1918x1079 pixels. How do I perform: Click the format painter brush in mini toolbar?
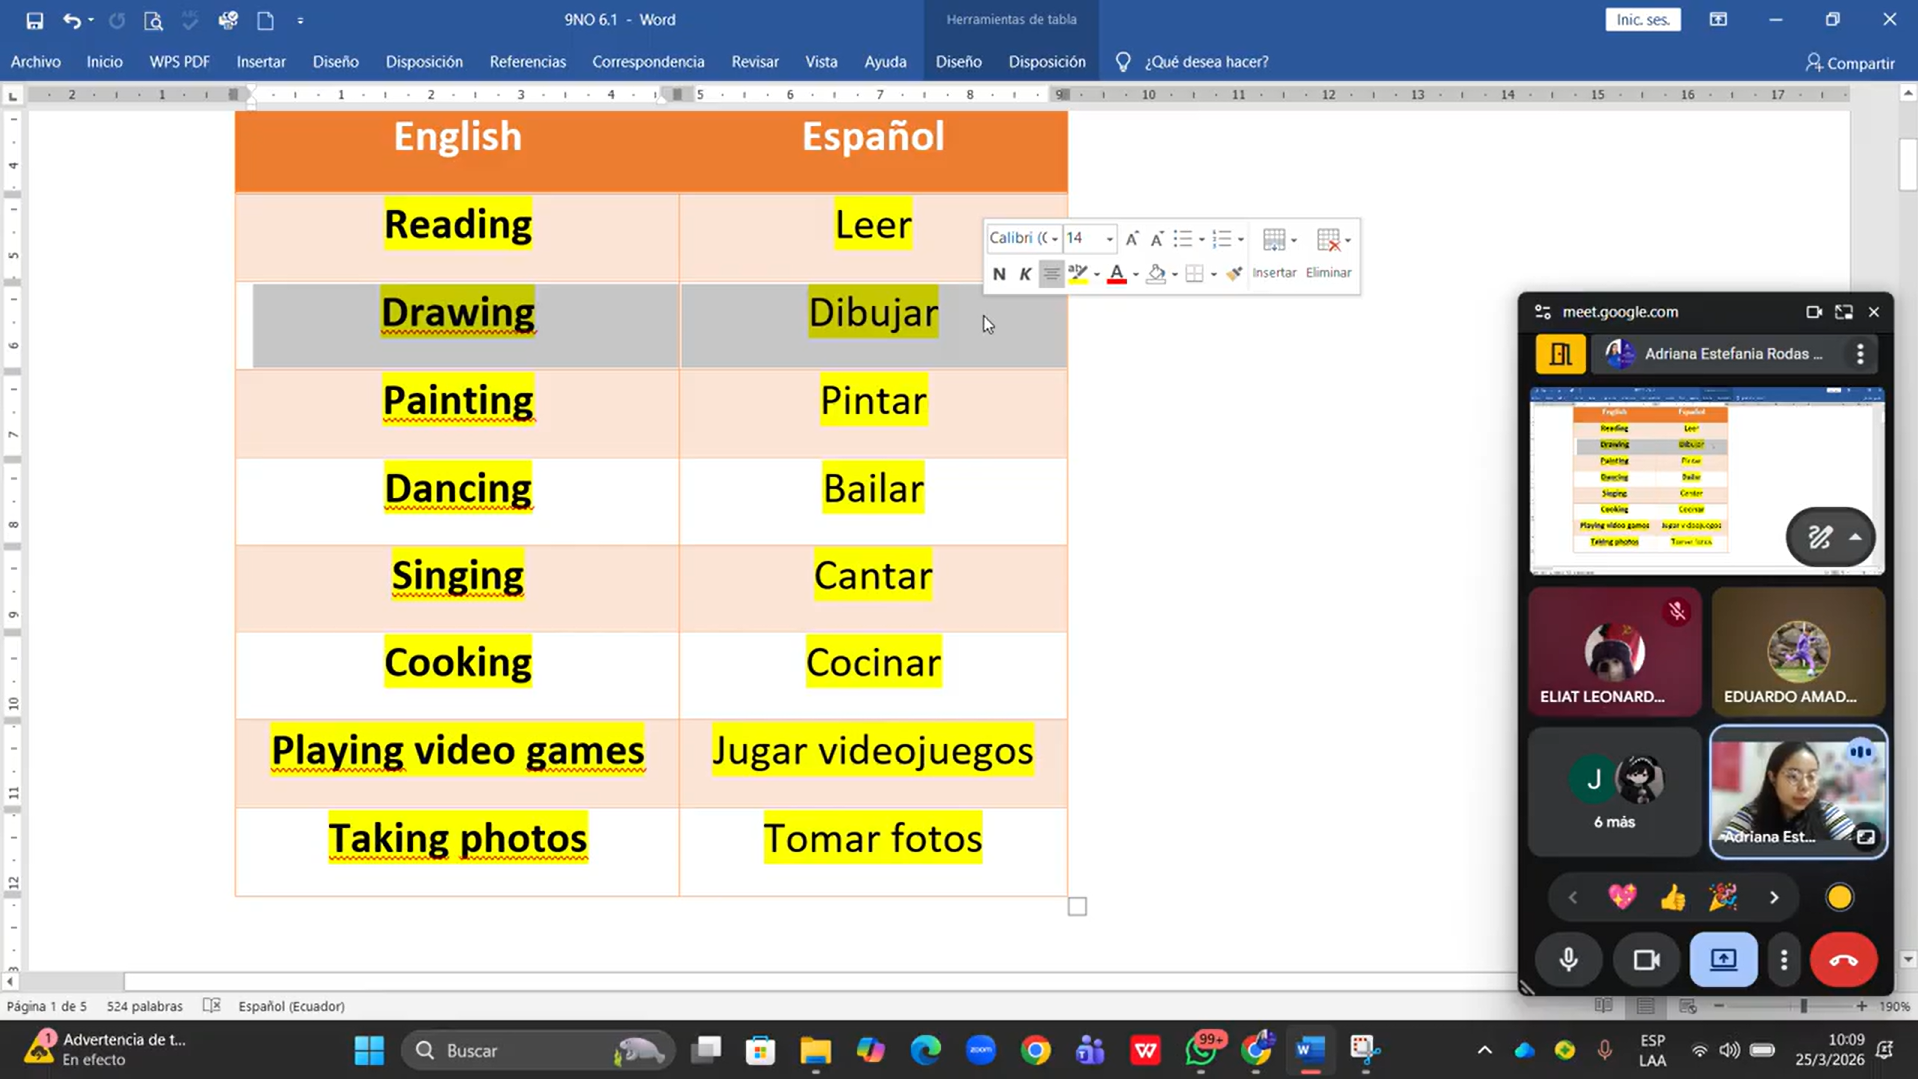[1235, 273]
